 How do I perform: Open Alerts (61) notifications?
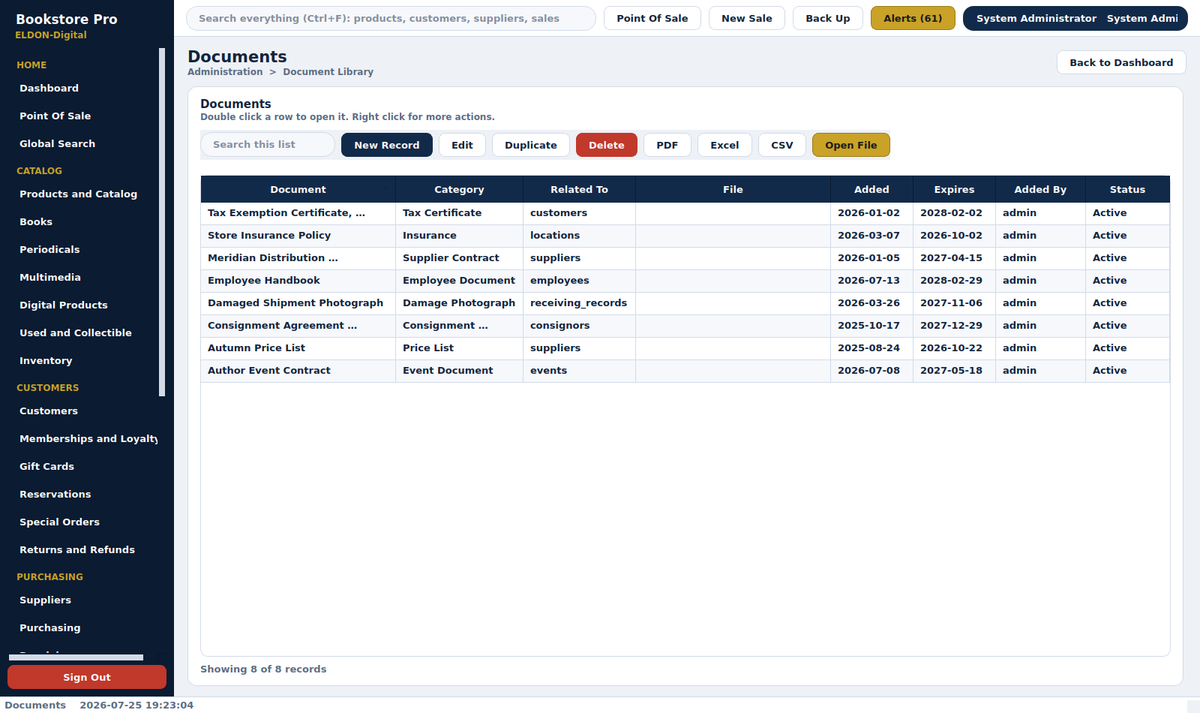[x=913, y=18]
